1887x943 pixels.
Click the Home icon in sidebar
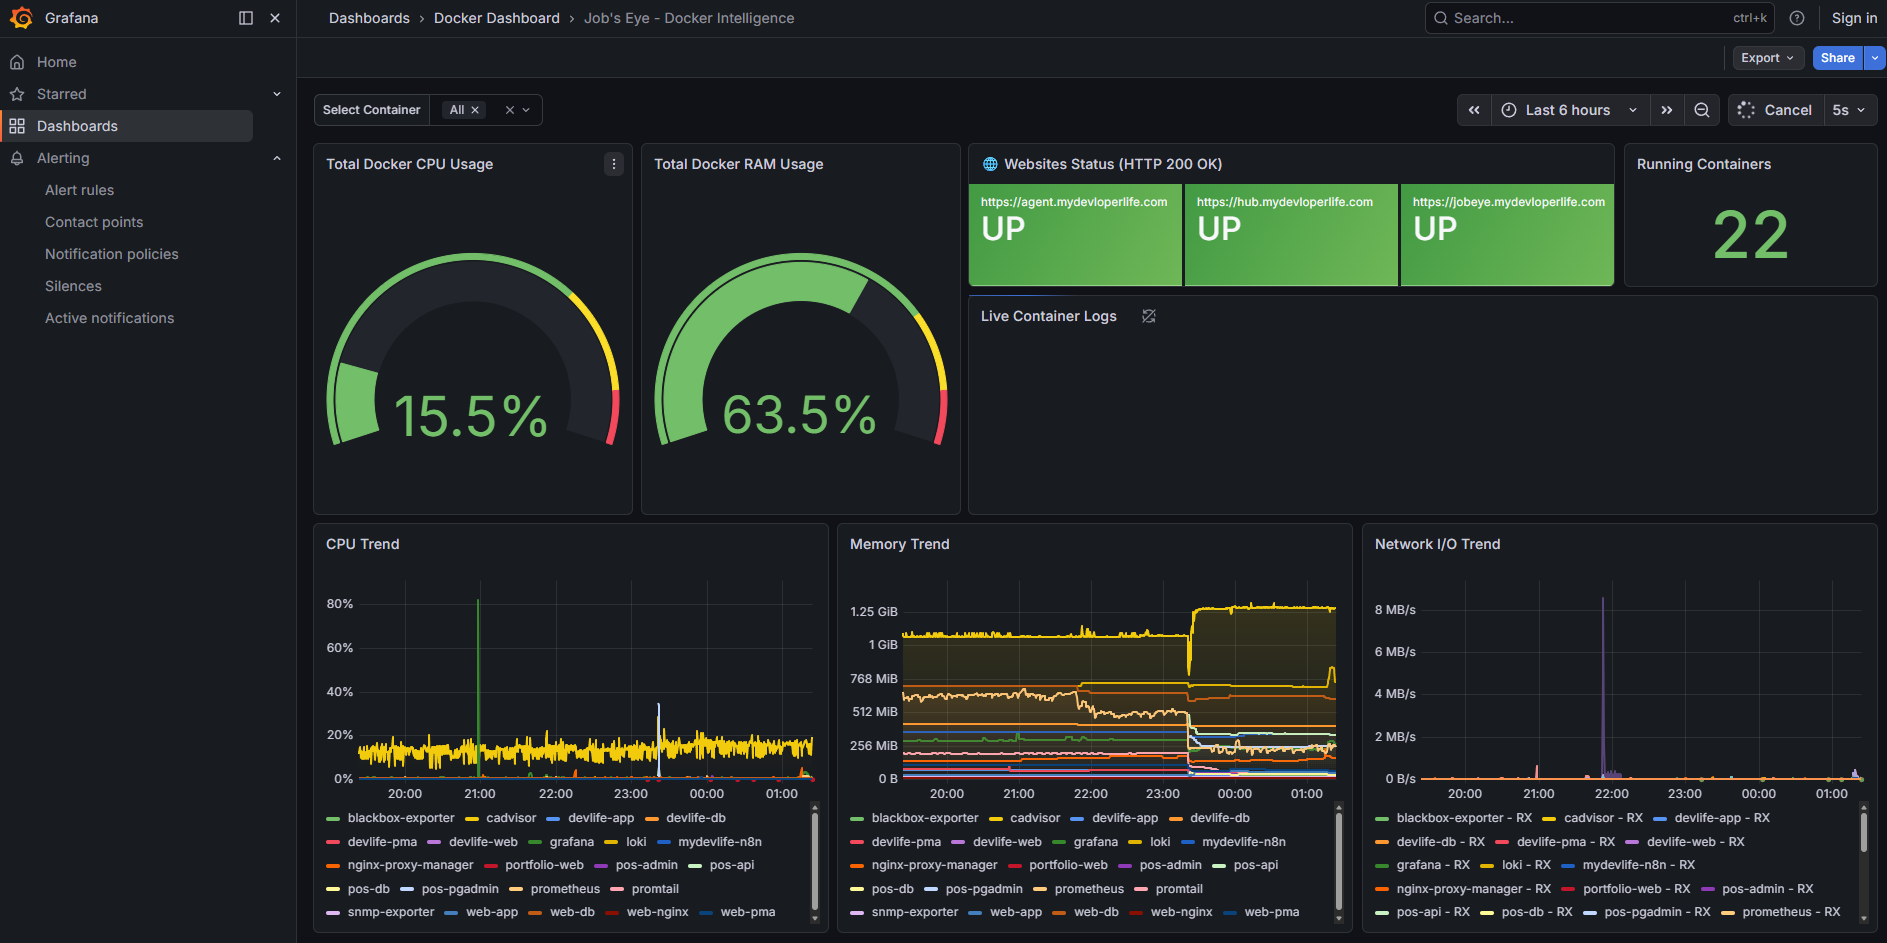pos(17,62)
